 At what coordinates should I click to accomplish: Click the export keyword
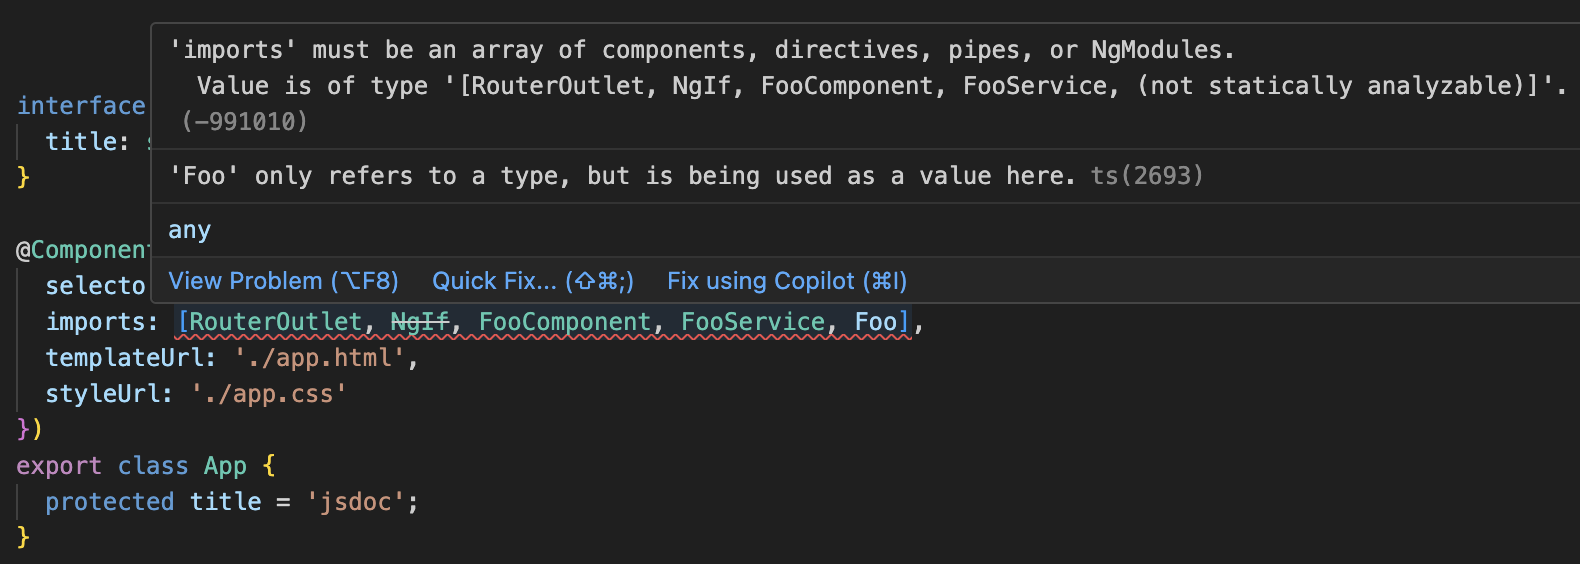(x=59, y=466)
